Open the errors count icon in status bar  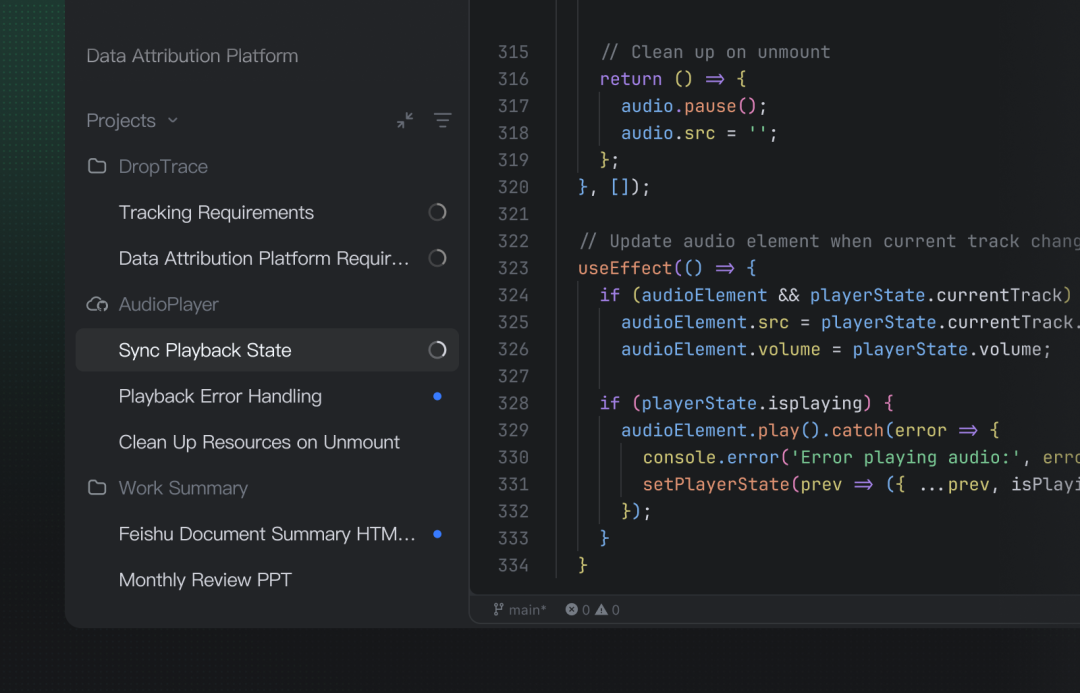(x=572, y=610)
